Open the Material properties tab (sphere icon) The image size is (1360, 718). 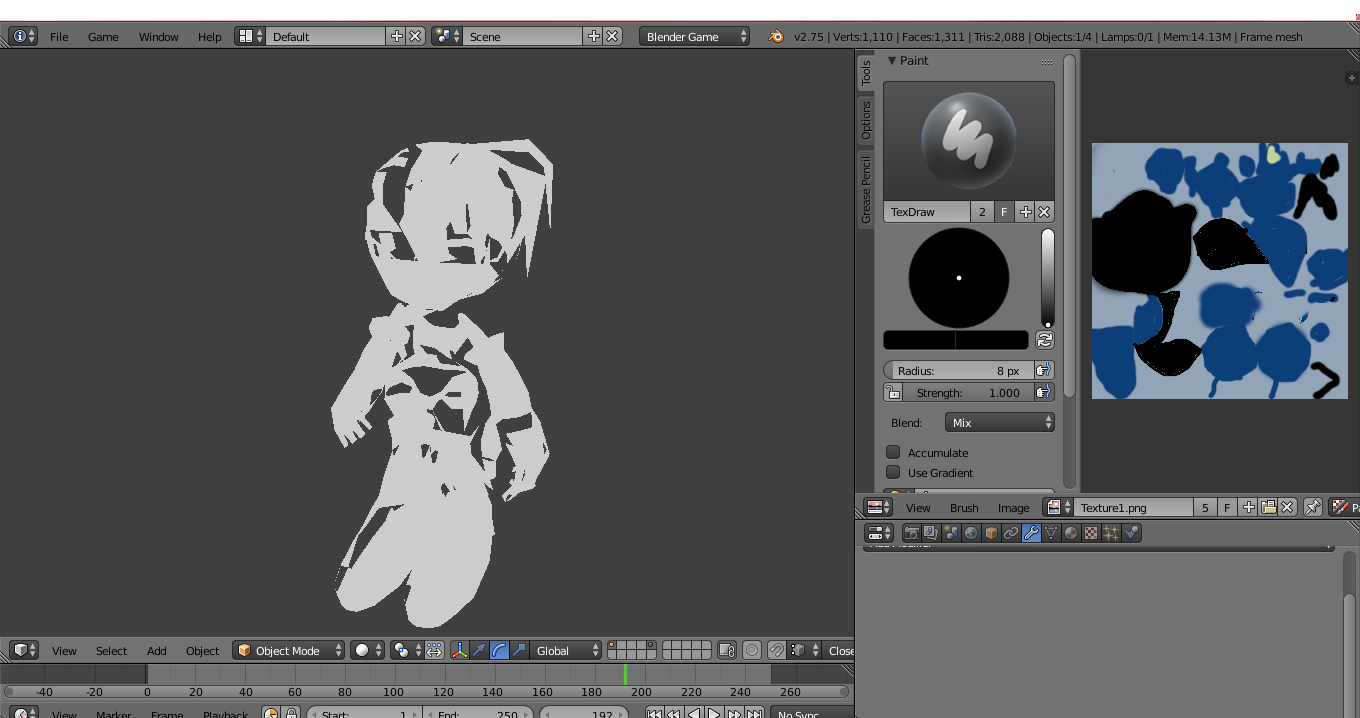(x=1071, y=533)
